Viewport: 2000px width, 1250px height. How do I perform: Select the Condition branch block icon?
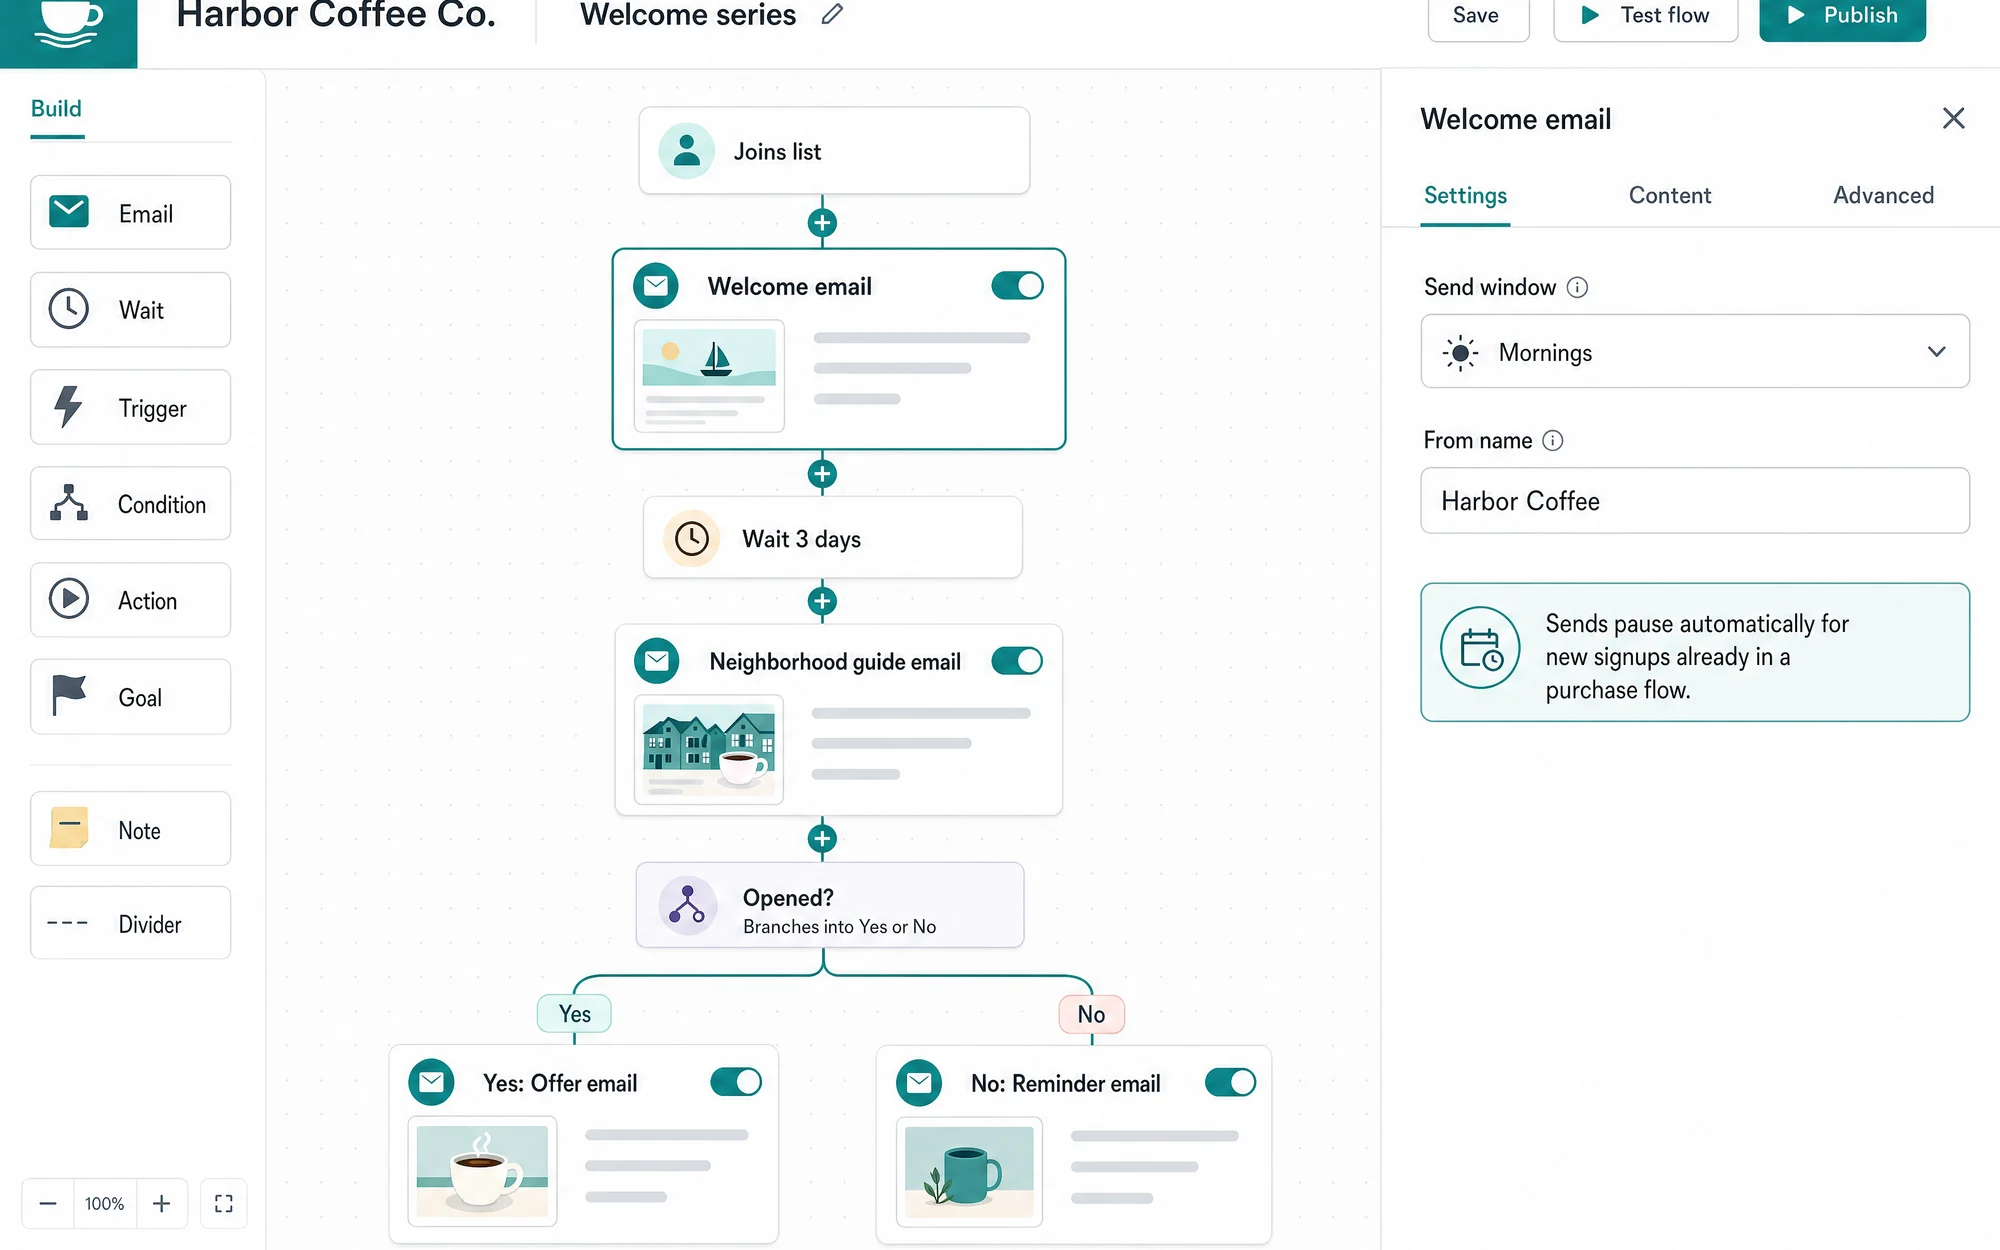pos(69,503)
